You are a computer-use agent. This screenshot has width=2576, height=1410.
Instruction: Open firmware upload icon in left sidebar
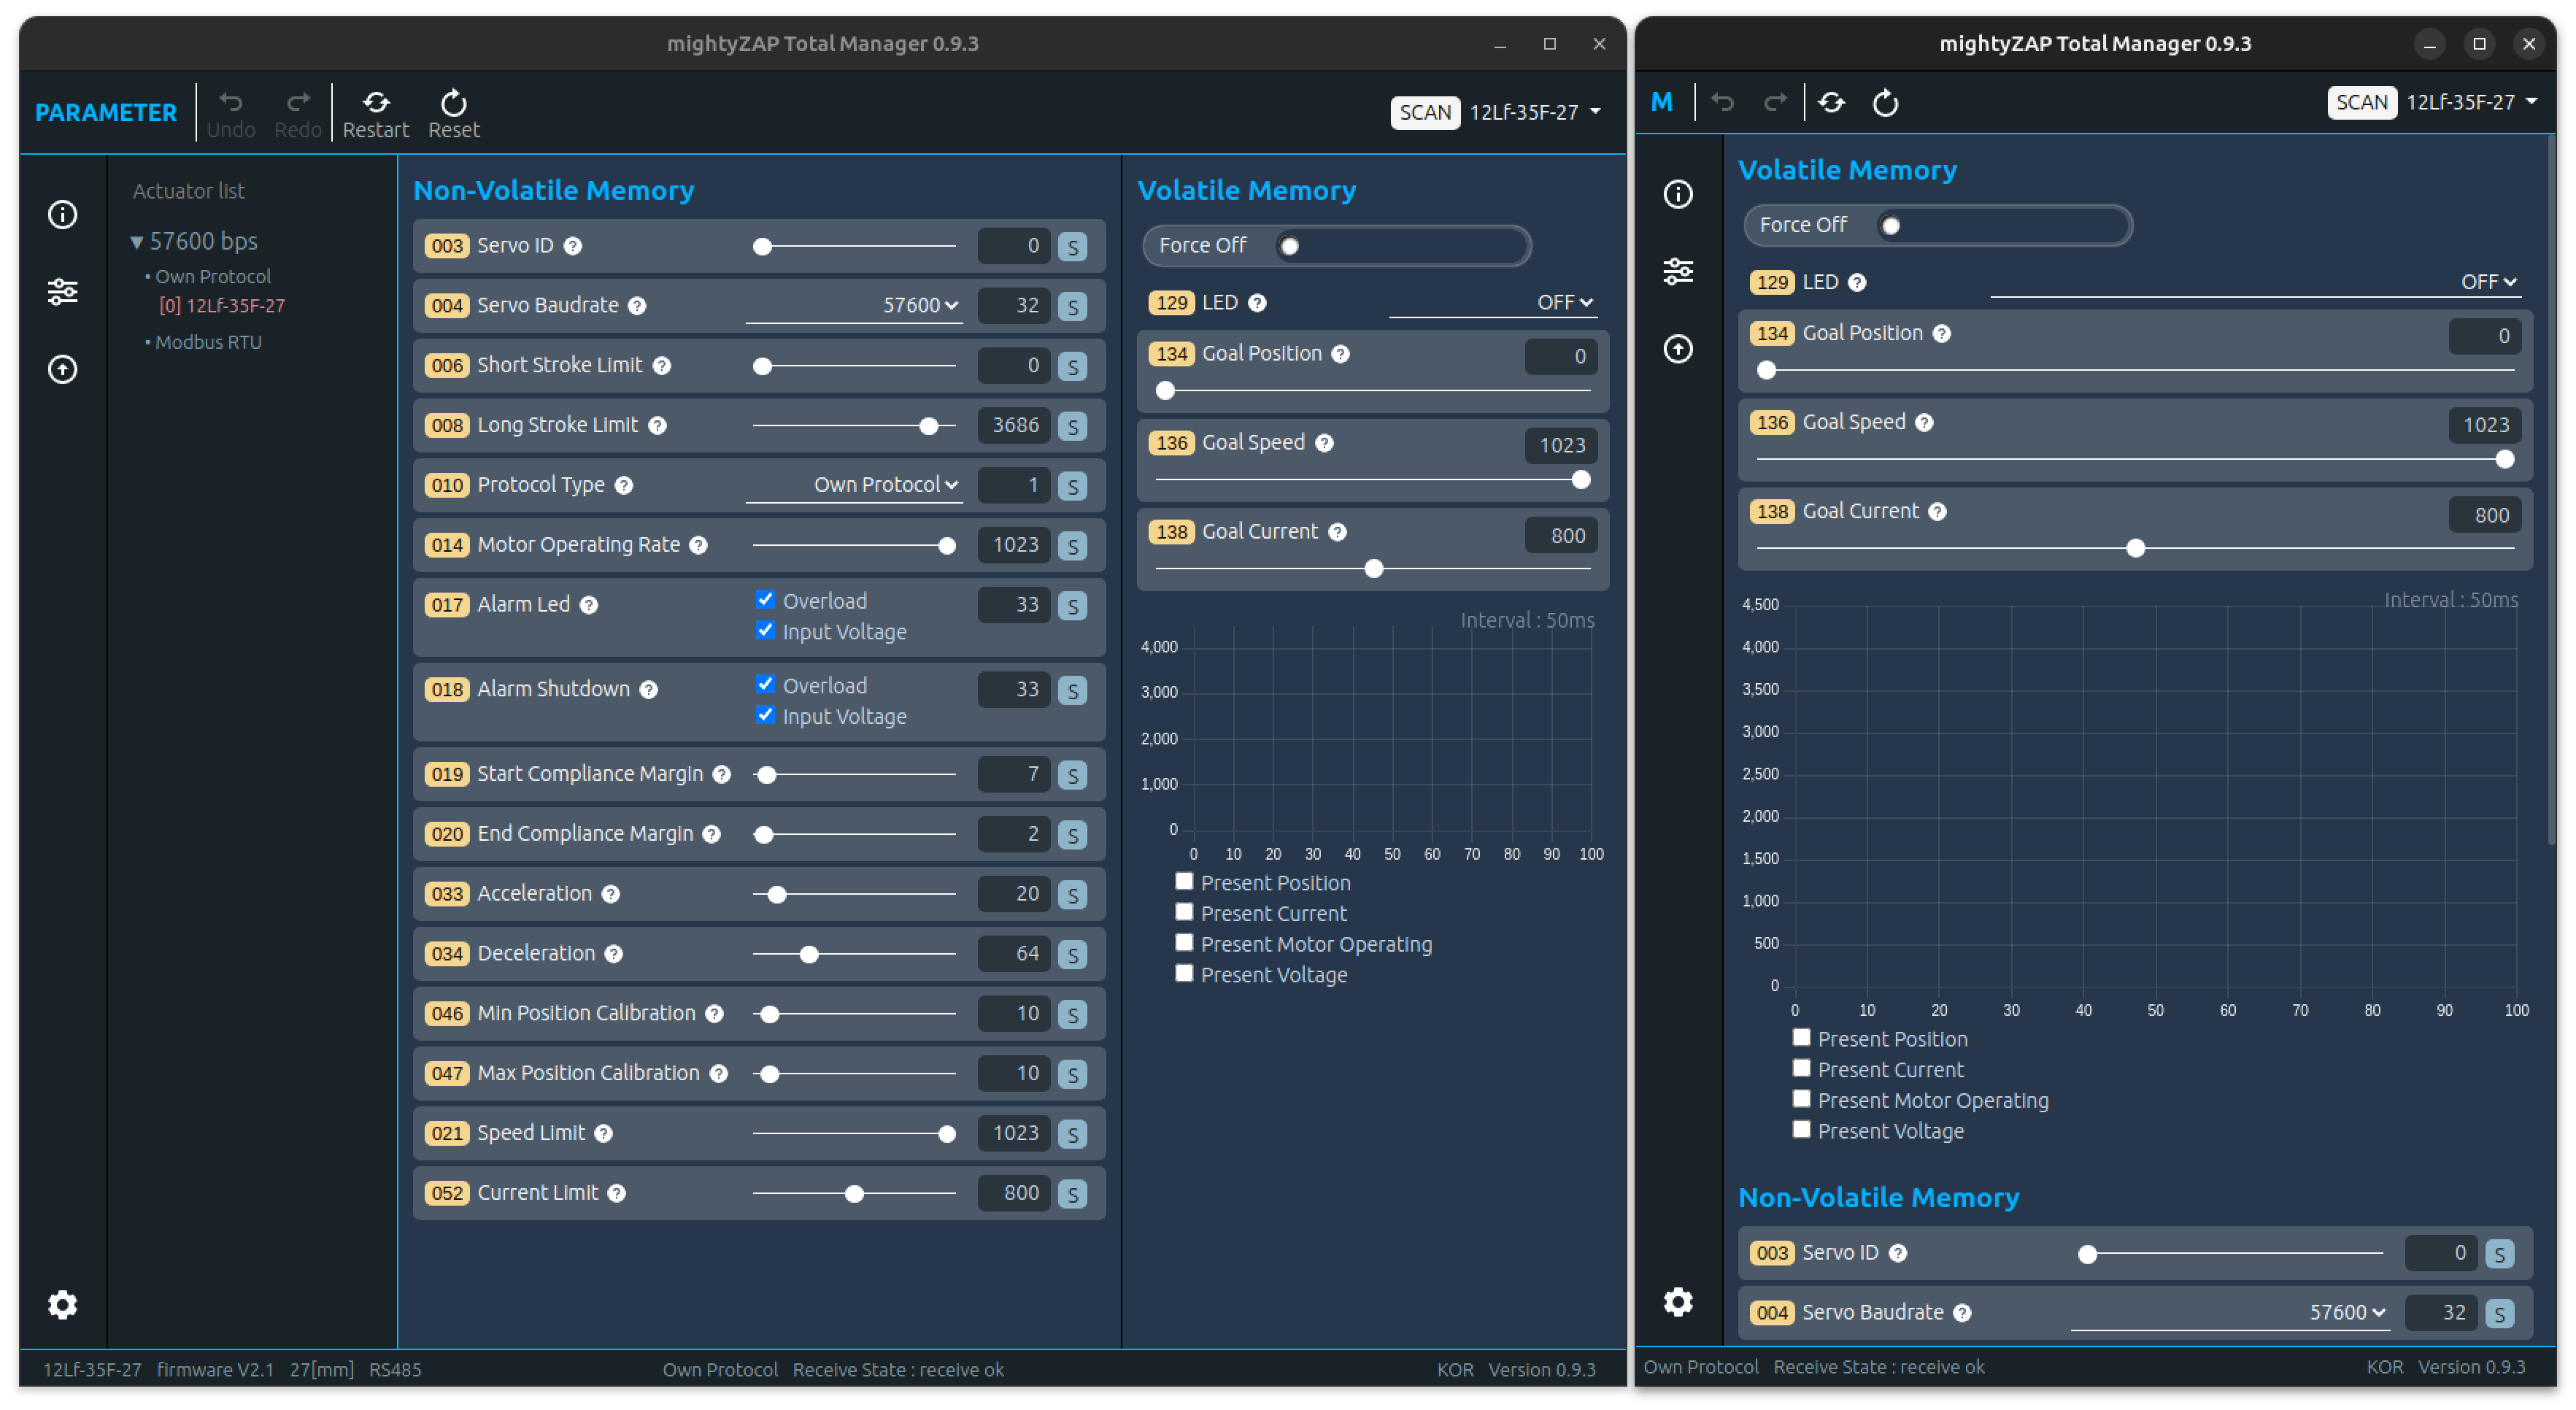63,370
